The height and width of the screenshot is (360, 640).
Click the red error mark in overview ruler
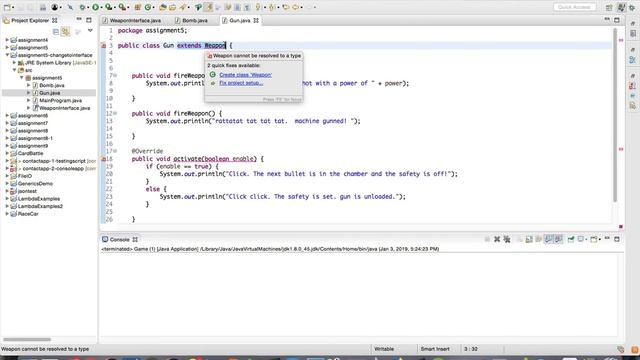621,40
